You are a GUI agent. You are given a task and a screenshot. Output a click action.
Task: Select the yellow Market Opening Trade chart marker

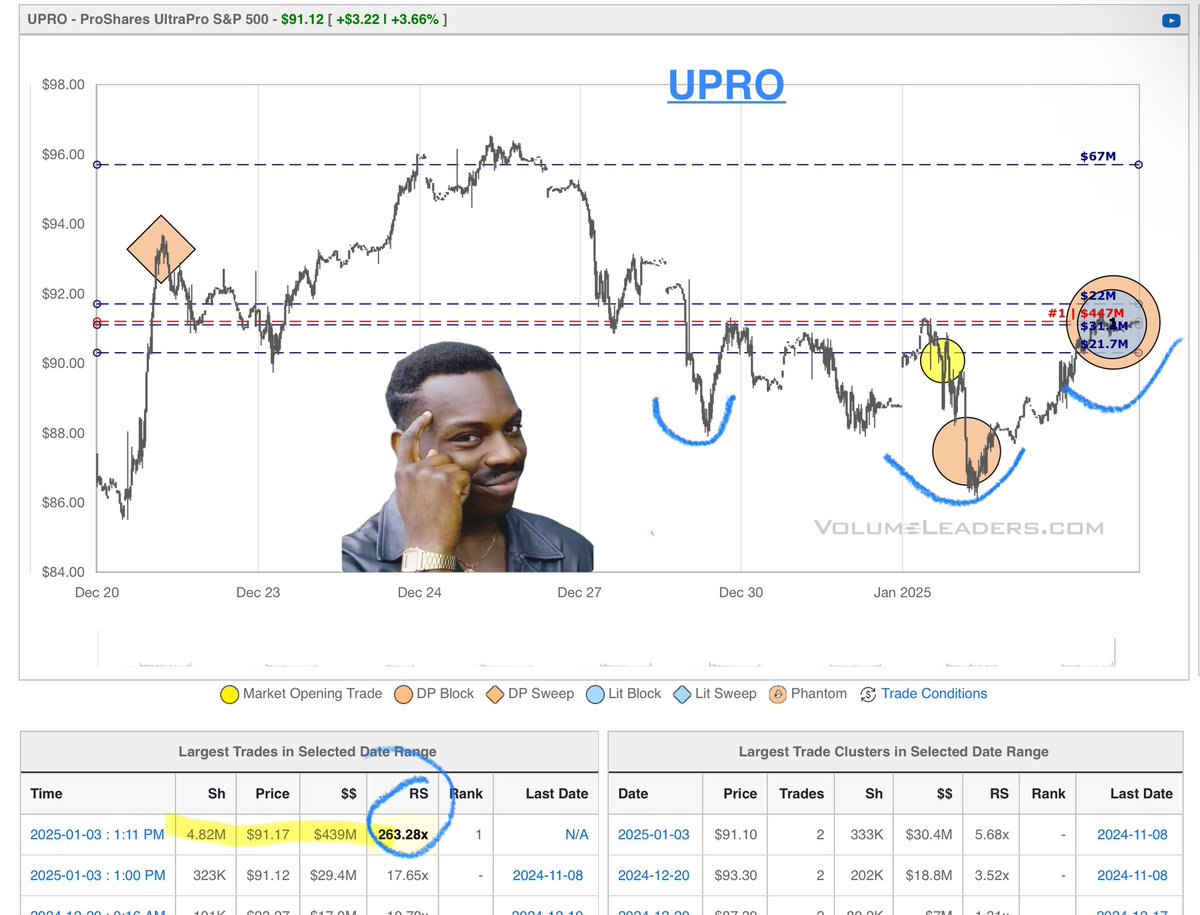pos(942,360)
